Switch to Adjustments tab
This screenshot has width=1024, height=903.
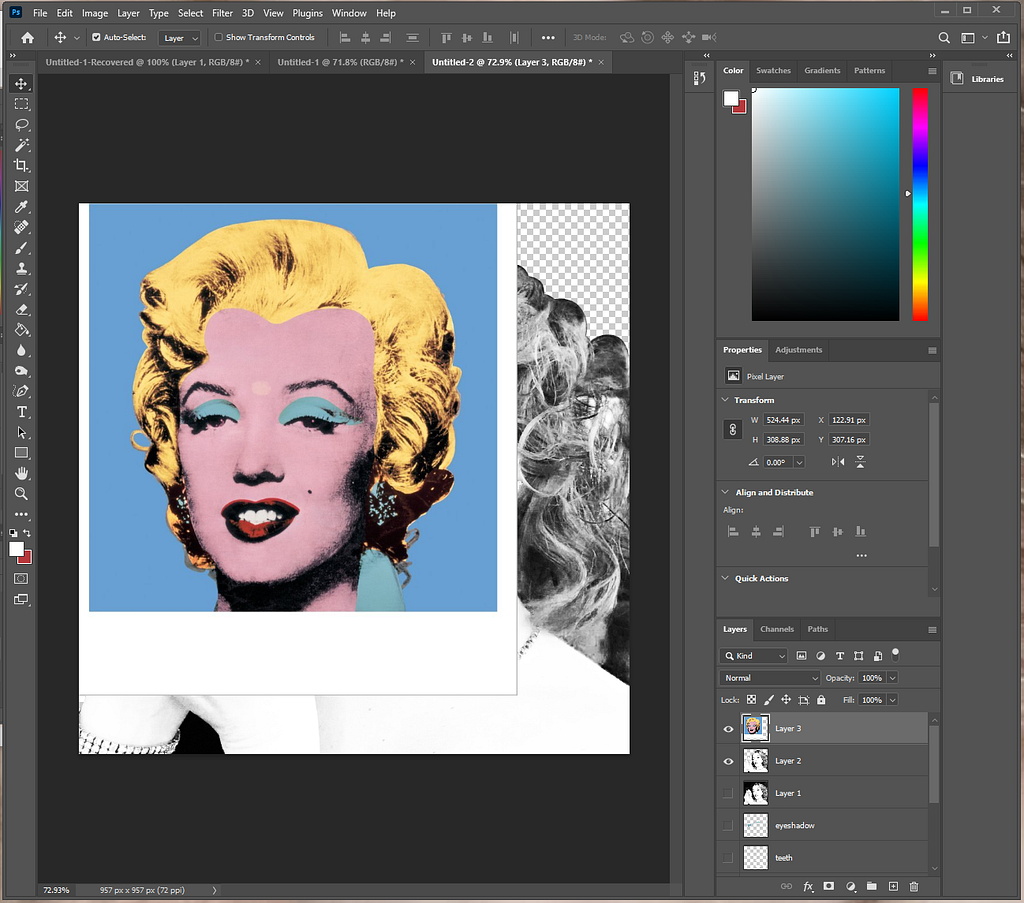tap(798, 350)
